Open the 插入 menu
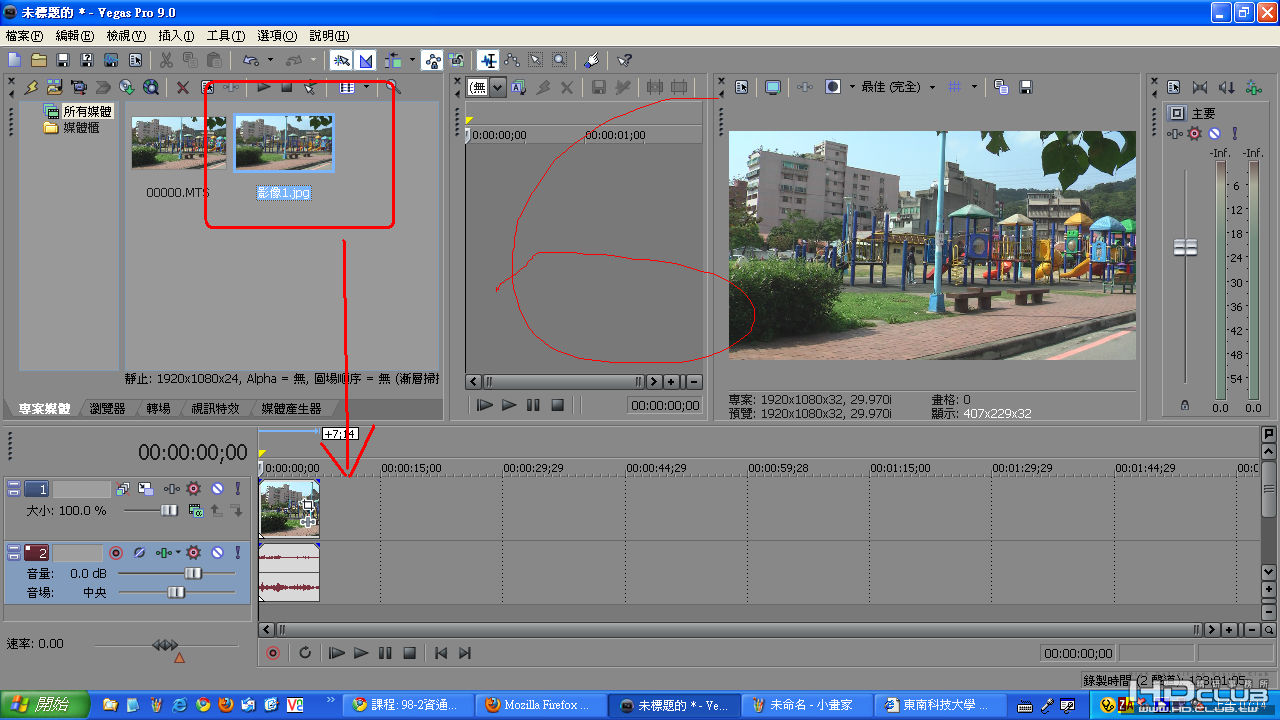The height and width of the screenshot is (720, 1280). point(176,35)
